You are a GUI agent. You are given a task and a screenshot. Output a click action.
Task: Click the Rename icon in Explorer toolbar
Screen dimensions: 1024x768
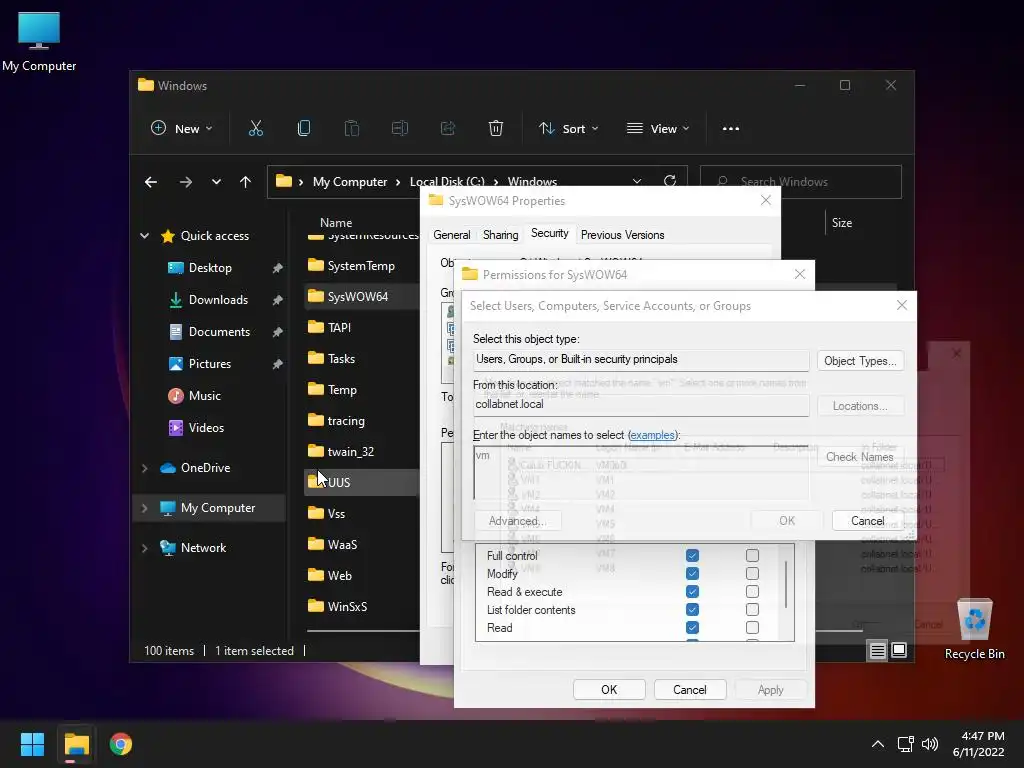(400, 129)
